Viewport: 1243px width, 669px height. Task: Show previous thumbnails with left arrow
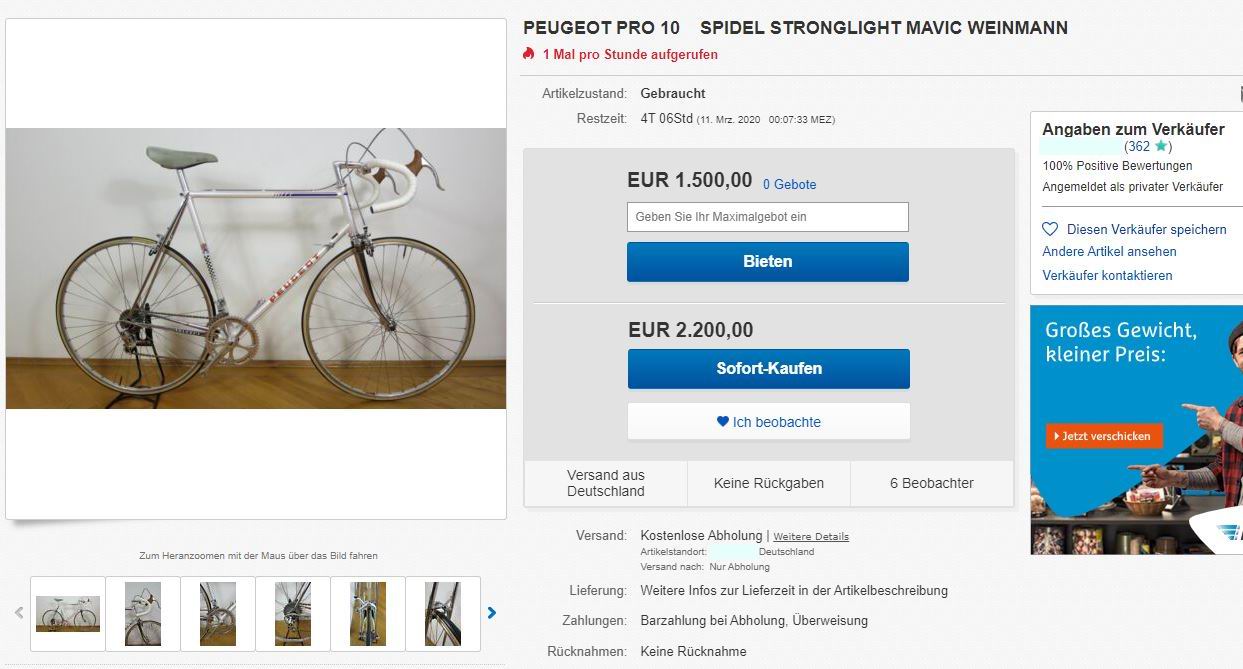coord(18,613)
